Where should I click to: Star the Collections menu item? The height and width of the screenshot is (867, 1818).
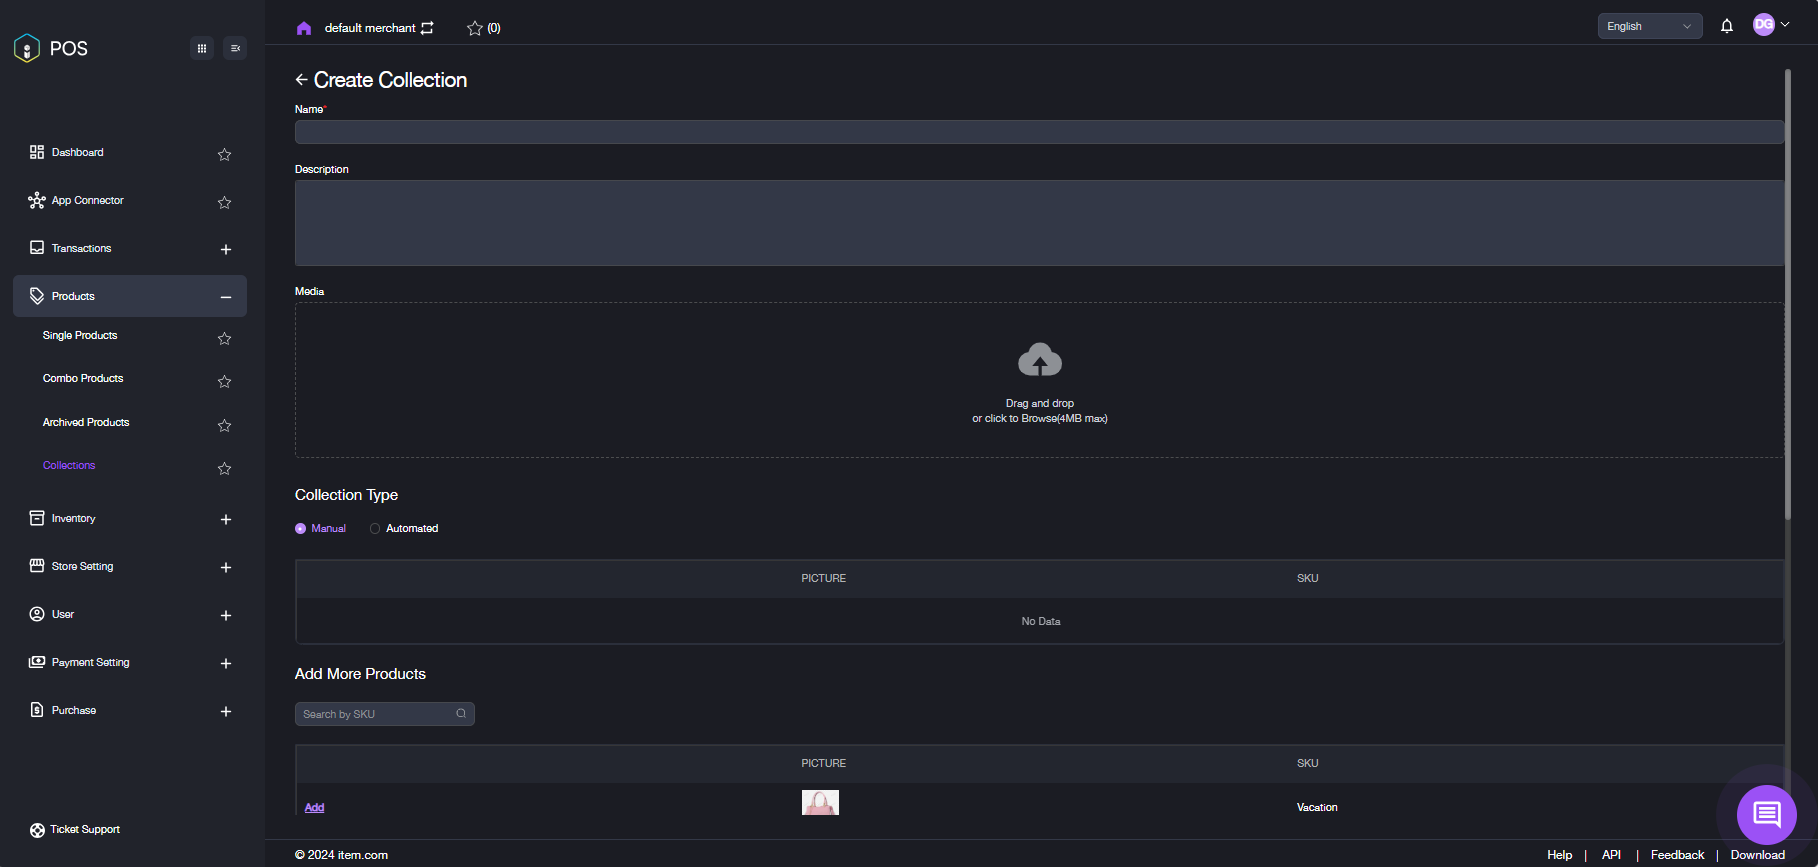click(224, 468)
